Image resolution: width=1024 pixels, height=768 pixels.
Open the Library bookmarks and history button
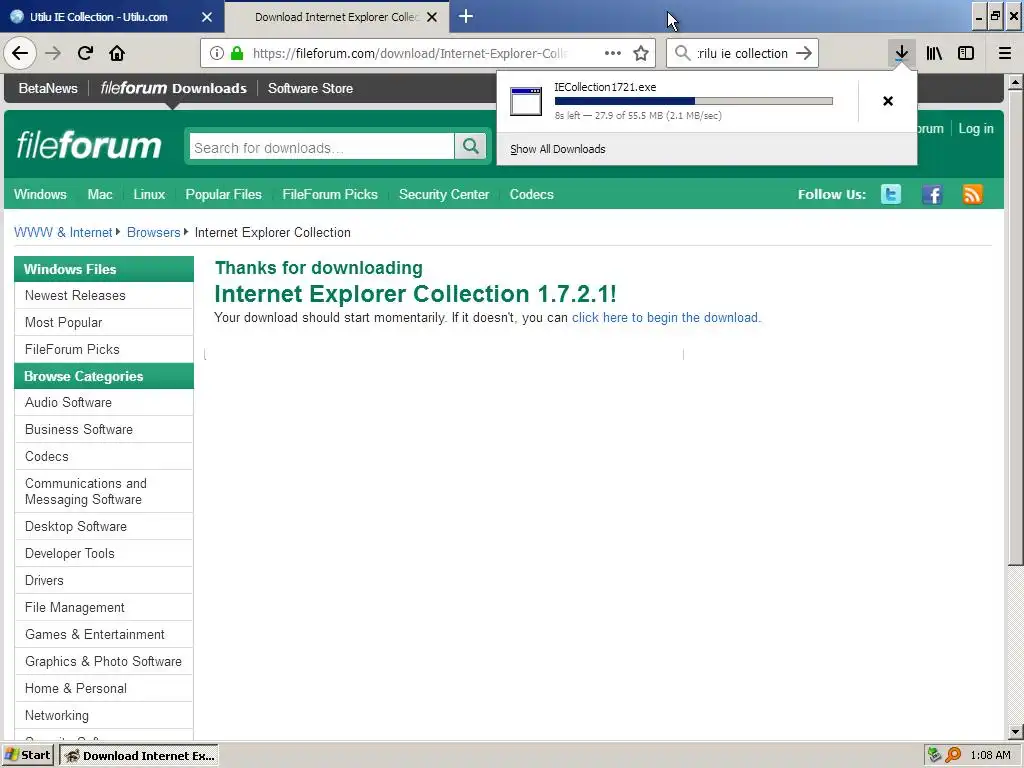pos(934,54)
